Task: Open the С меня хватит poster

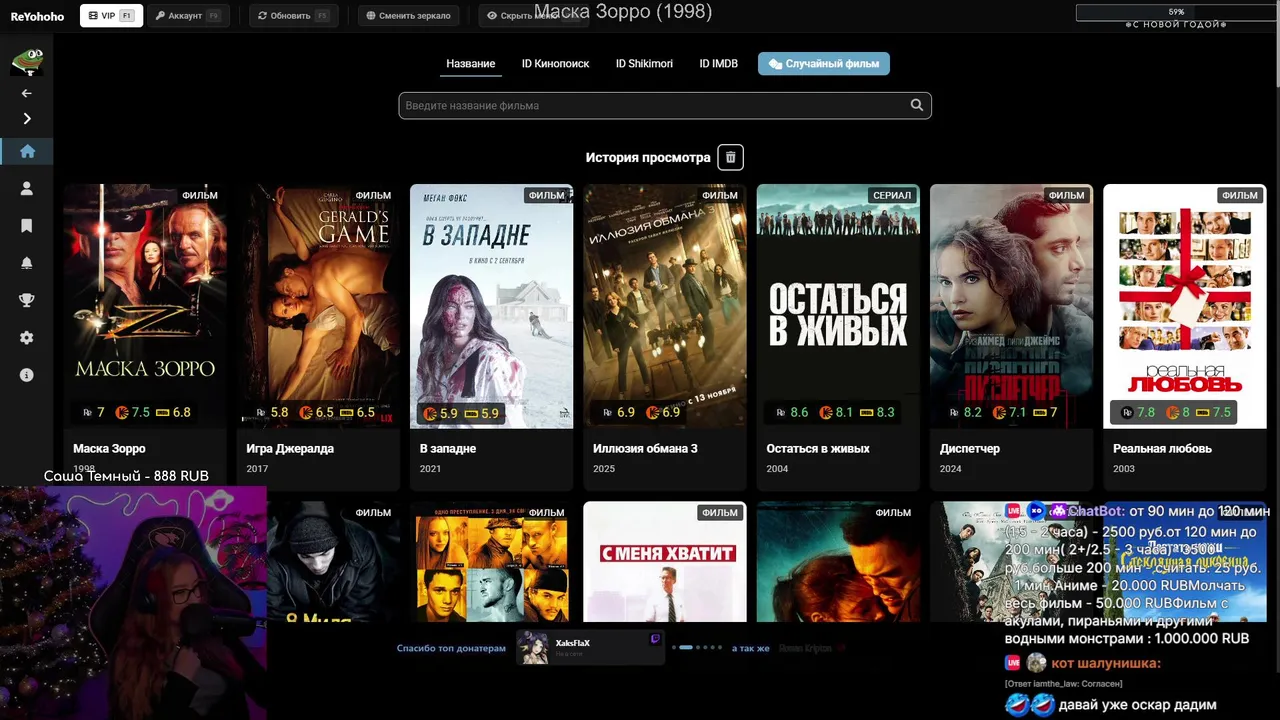Action: click(x=665, y=562)
